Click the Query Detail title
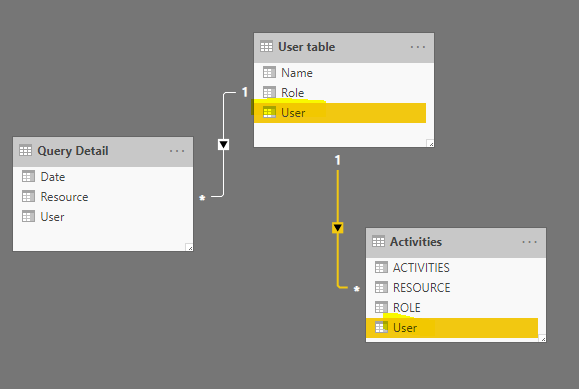The height and width of the screenshot is (389, 579). 73,151
